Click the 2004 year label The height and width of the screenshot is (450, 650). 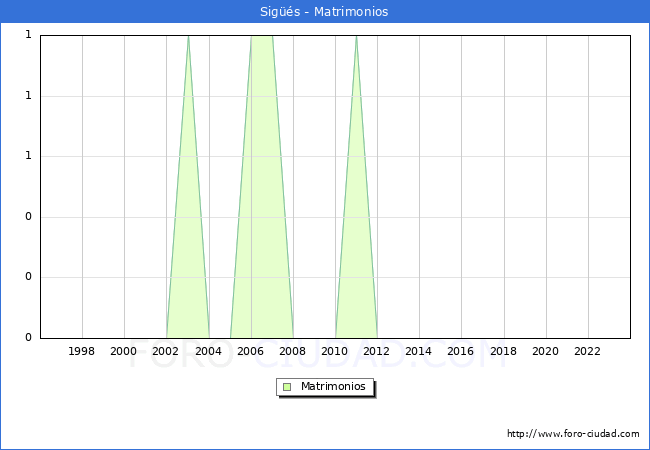[x=208, y=352]
